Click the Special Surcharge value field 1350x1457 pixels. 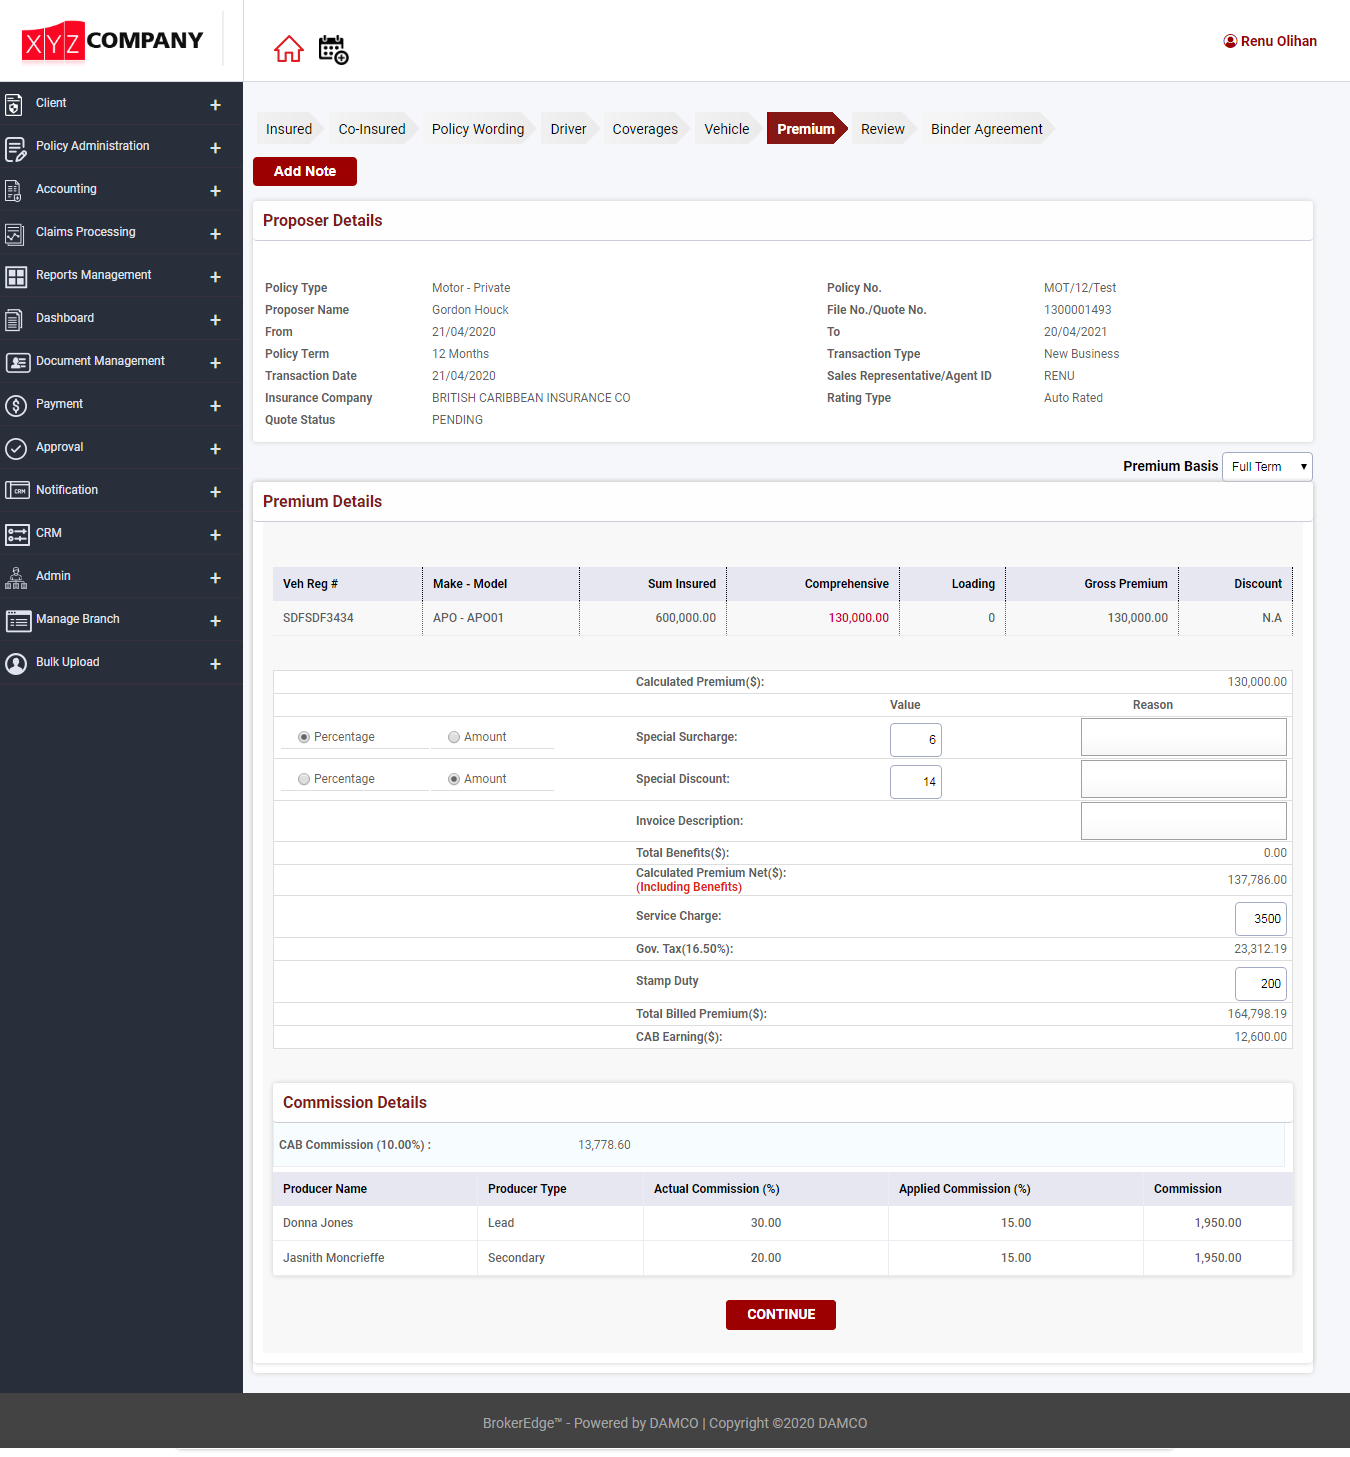916,740
